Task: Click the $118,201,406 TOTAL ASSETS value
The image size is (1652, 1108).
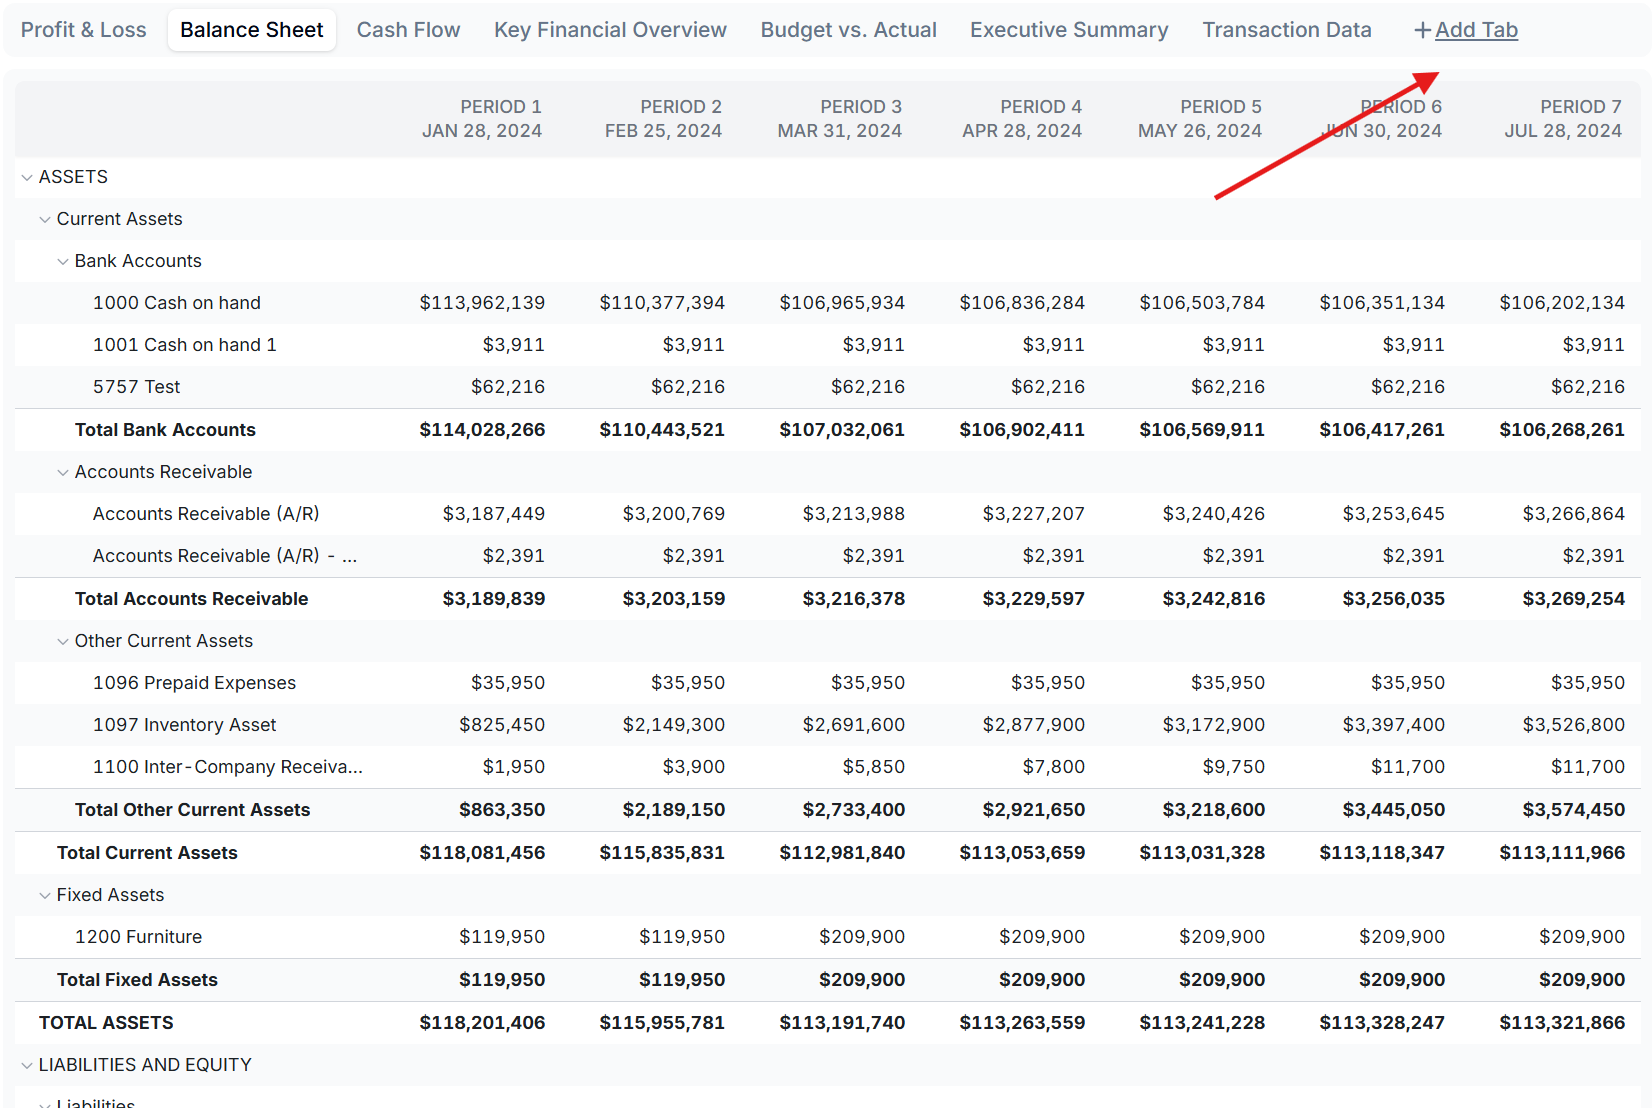Action: click(x=482, y=1023)
